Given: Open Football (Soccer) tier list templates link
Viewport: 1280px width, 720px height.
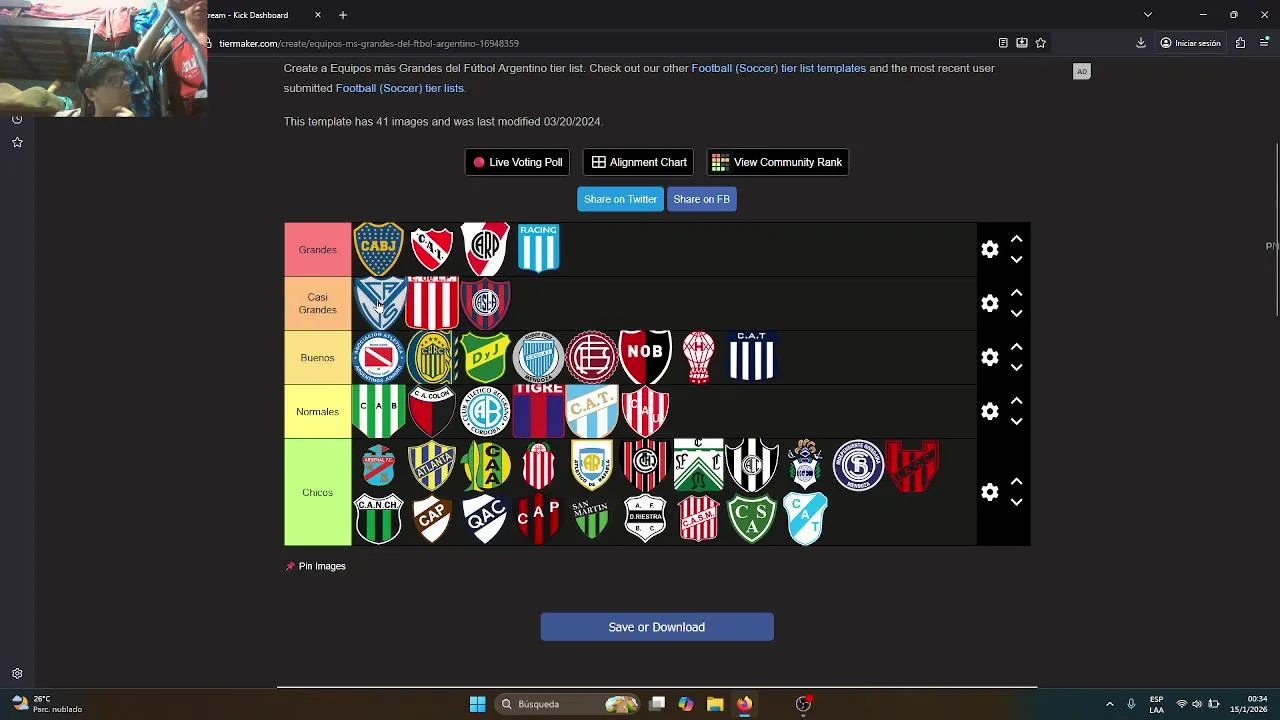Looking at the screenshot, I should click(779, 68).
